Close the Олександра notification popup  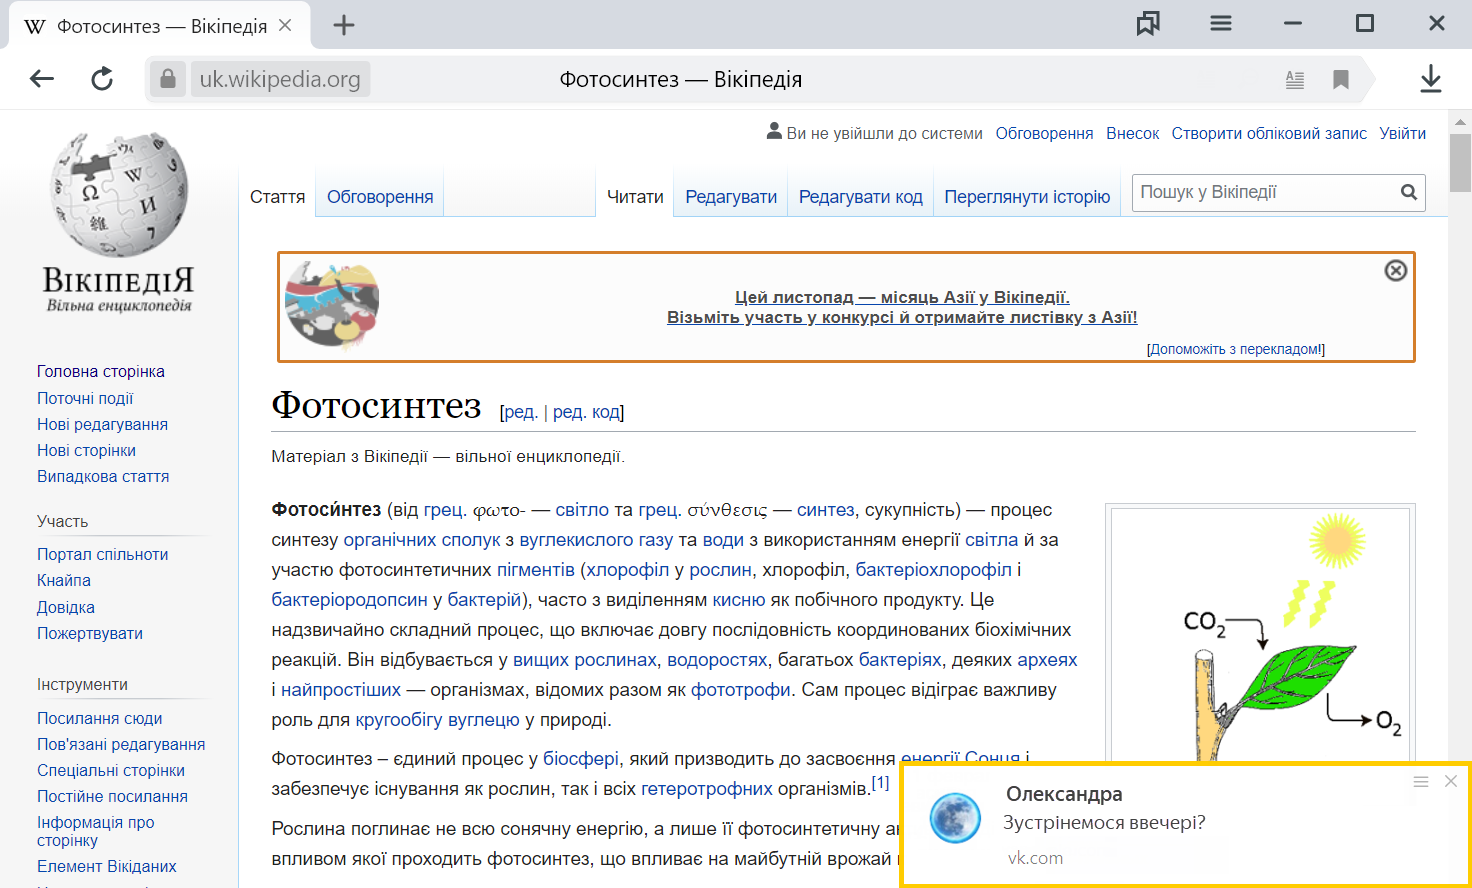tap(1451, 781)
